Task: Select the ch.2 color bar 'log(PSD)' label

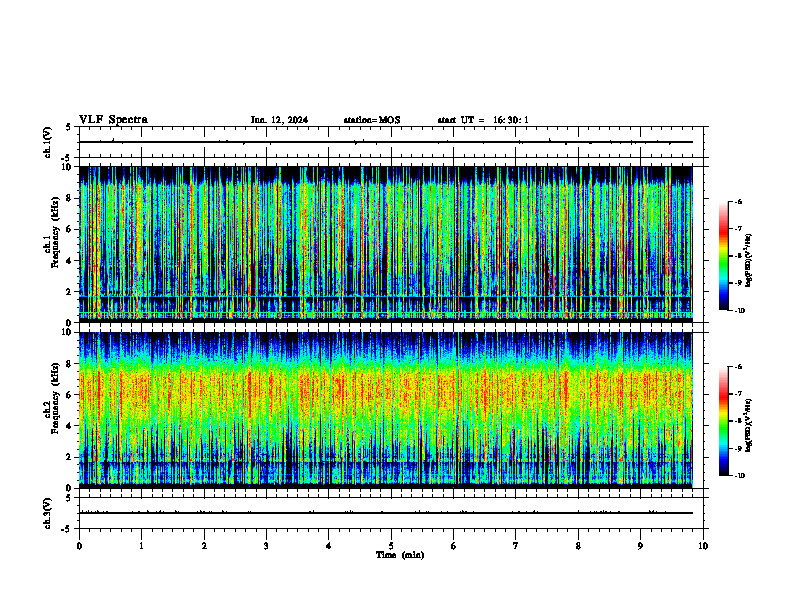Action: (749, 425)
